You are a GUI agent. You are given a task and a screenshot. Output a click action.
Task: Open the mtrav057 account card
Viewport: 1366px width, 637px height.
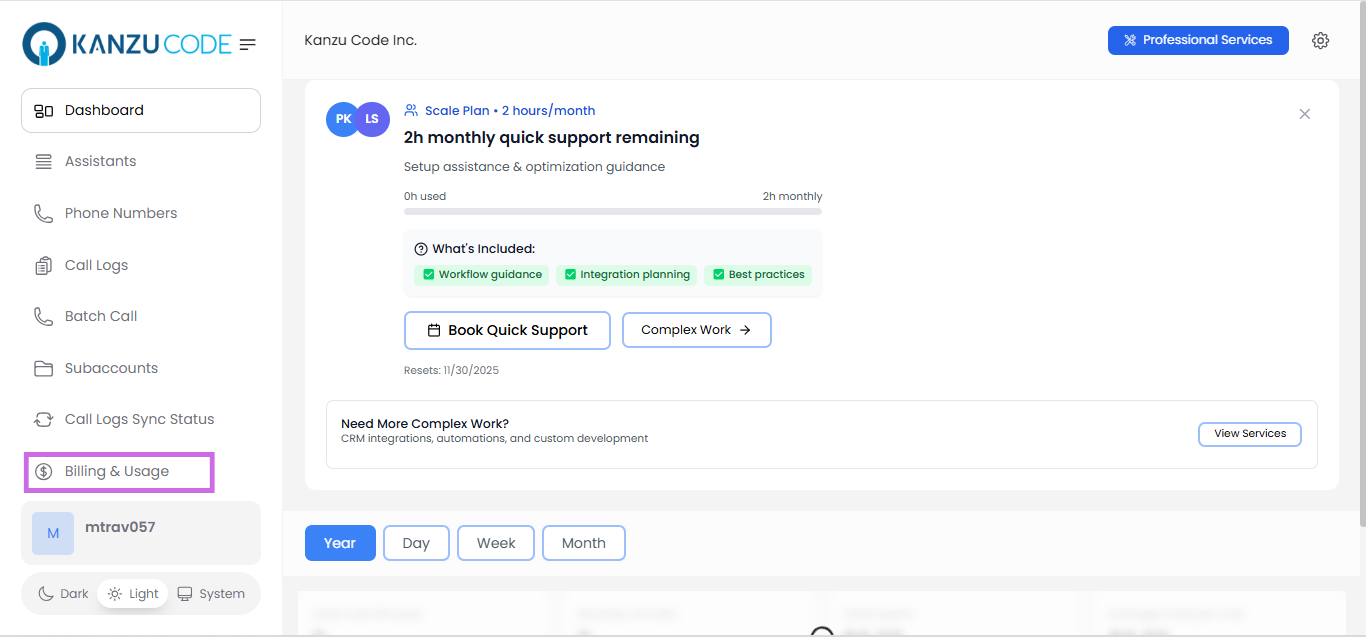(141, 533)
